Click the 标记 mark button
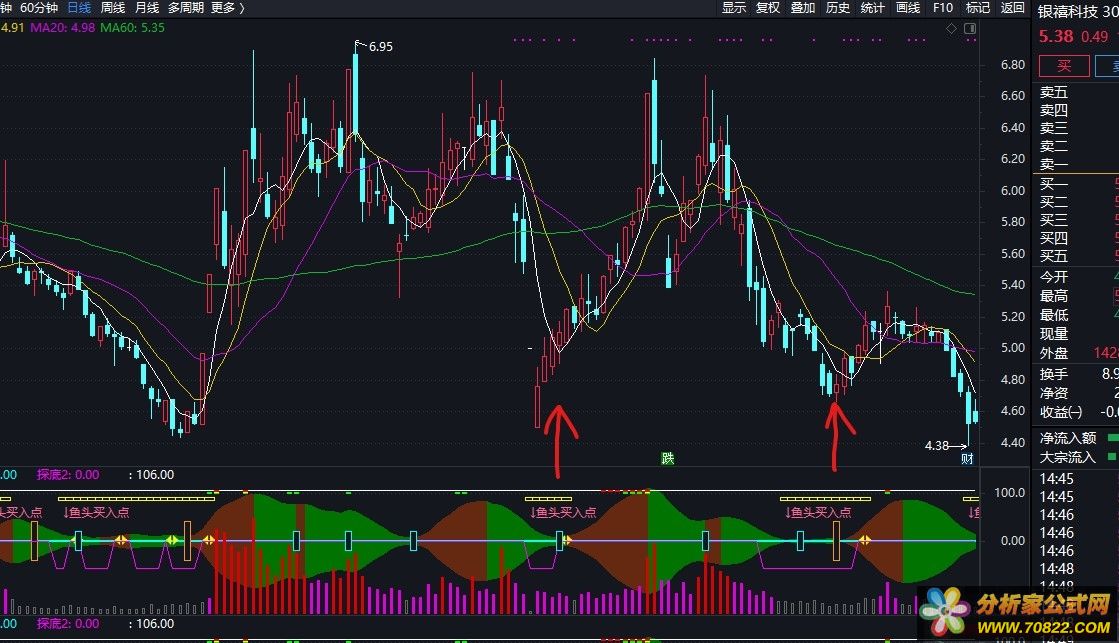 tap(978, 8)
